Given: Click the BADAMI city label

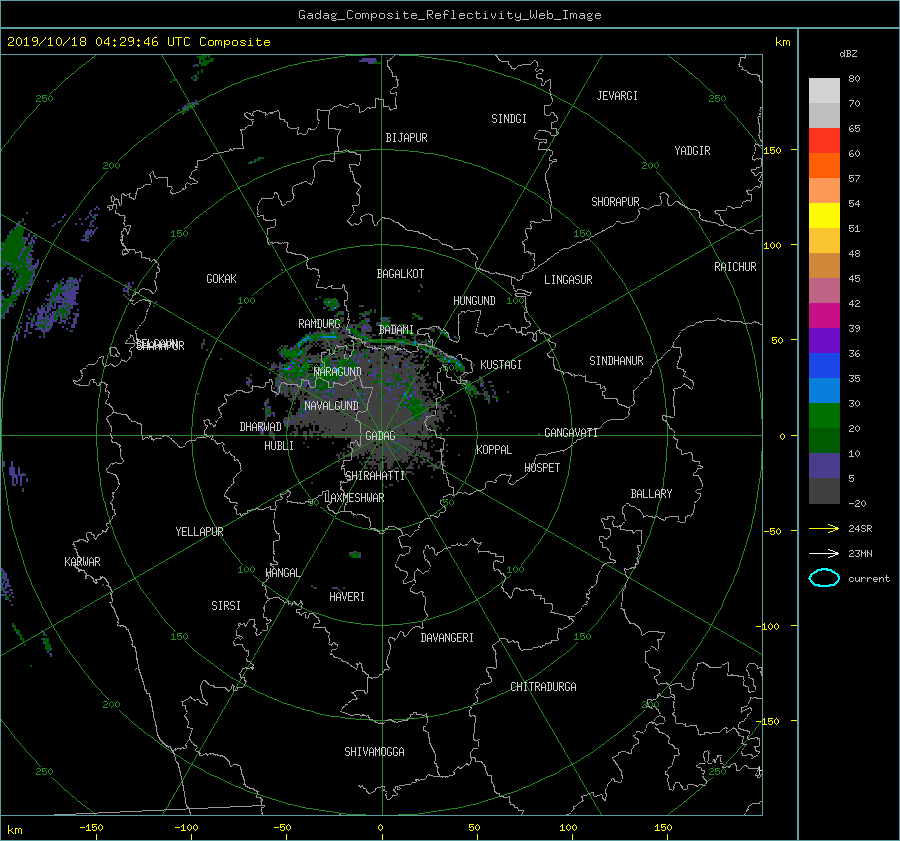Looking at the screenshot, I should tap(396, 330).
